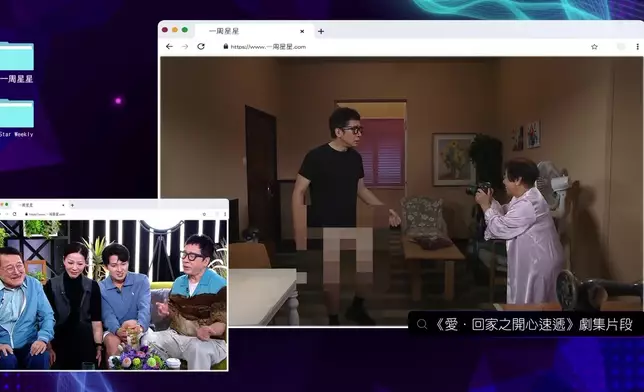Click the large browser's address bar URL

(268, 47)
